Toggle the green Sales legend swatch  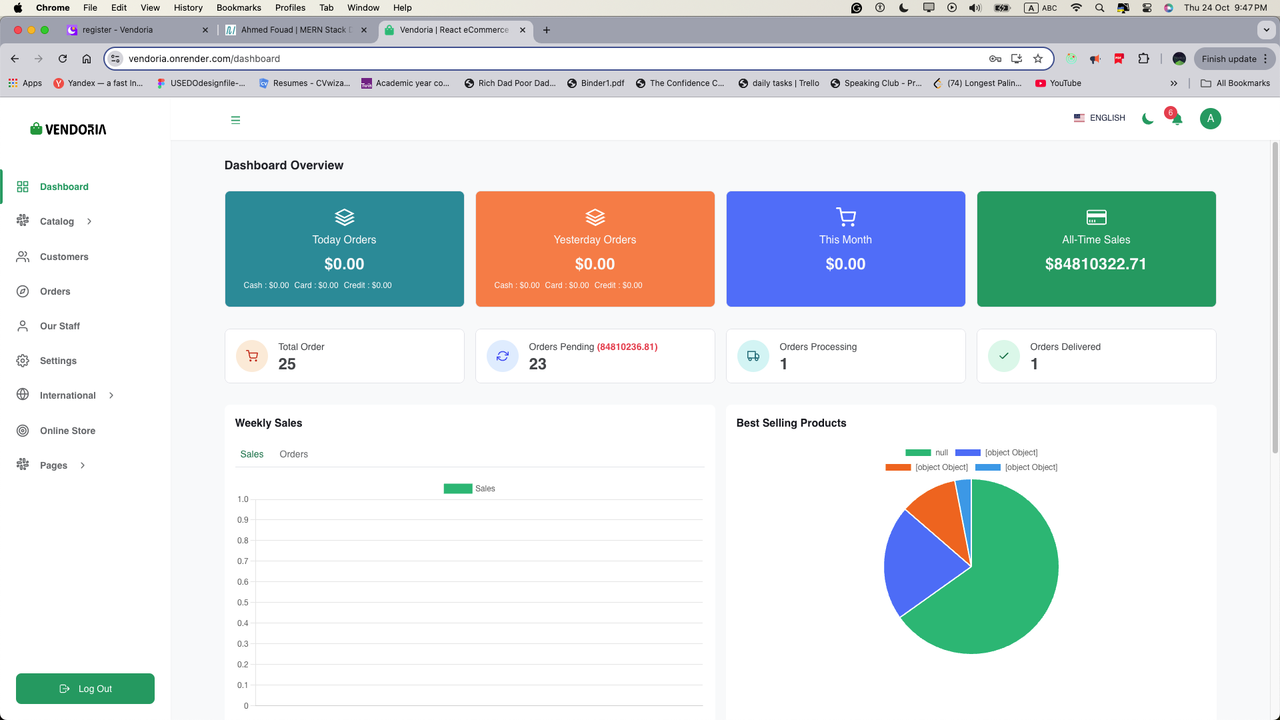coord(458,489)
